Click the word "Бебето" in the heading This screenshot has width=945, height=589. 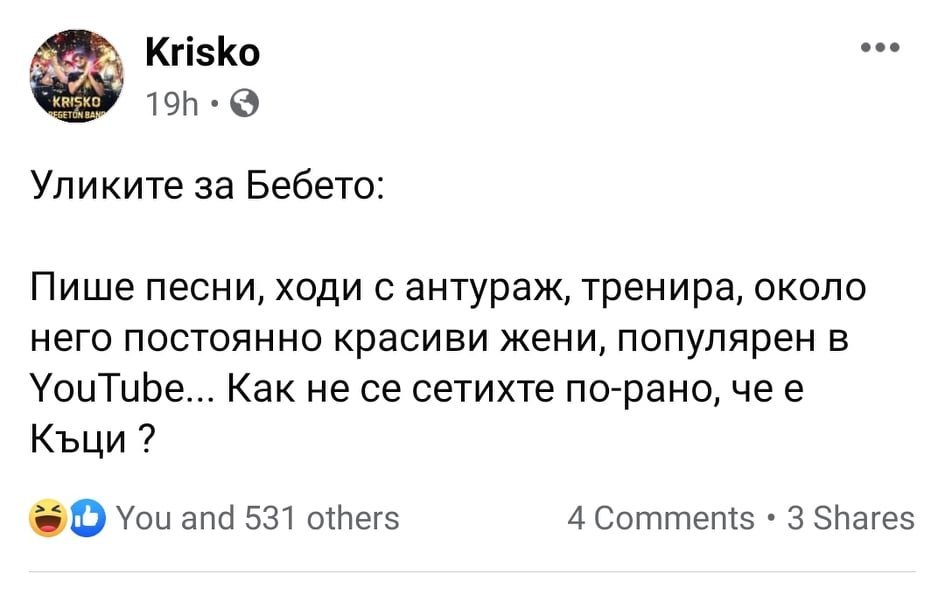coord(308,187)
